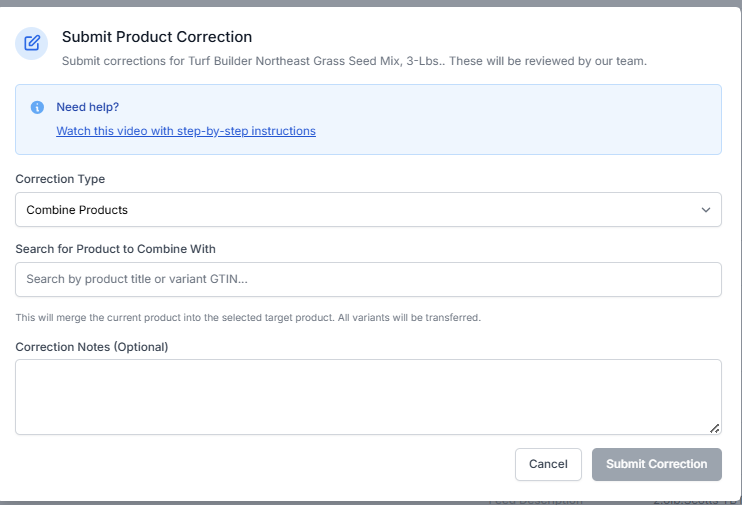Click the Submit Product Correction heading
Screen dimensions: 742x505
click(x=157, y=37)
